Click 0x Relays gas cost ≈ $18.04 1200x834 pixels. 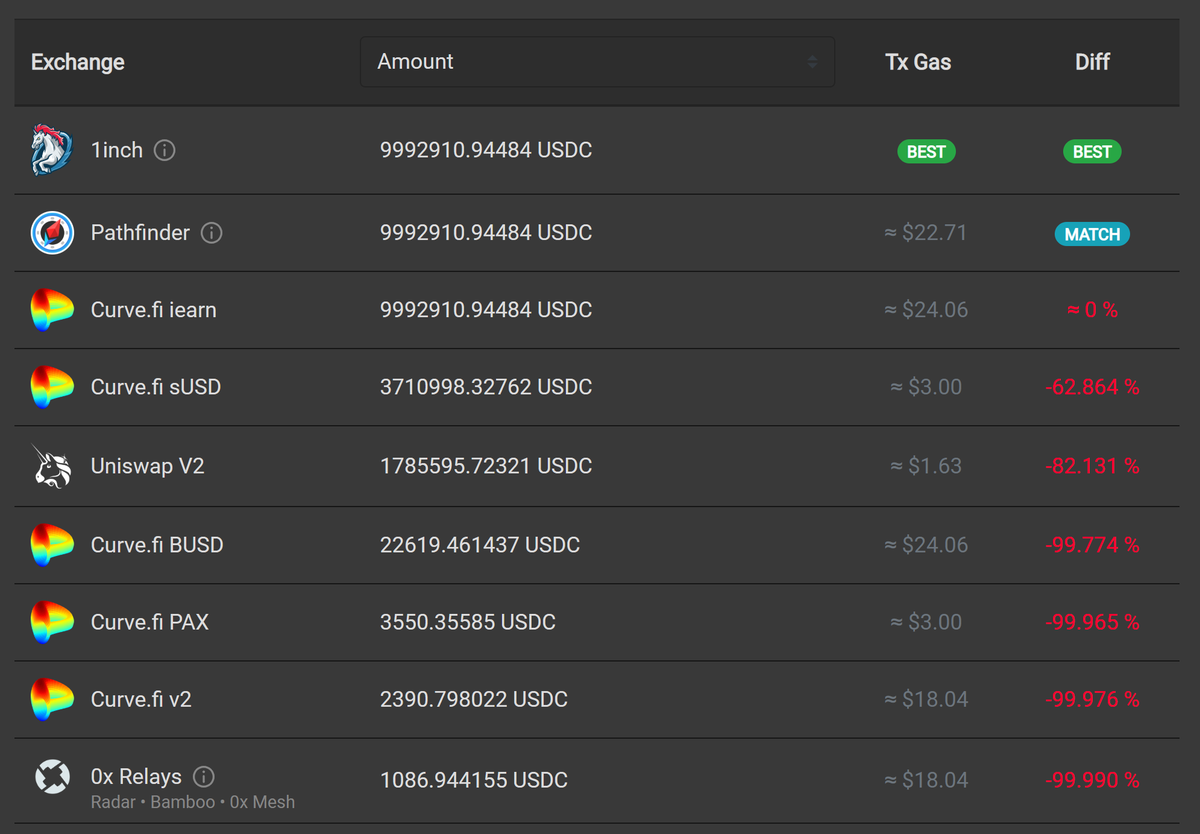(926, 780)
